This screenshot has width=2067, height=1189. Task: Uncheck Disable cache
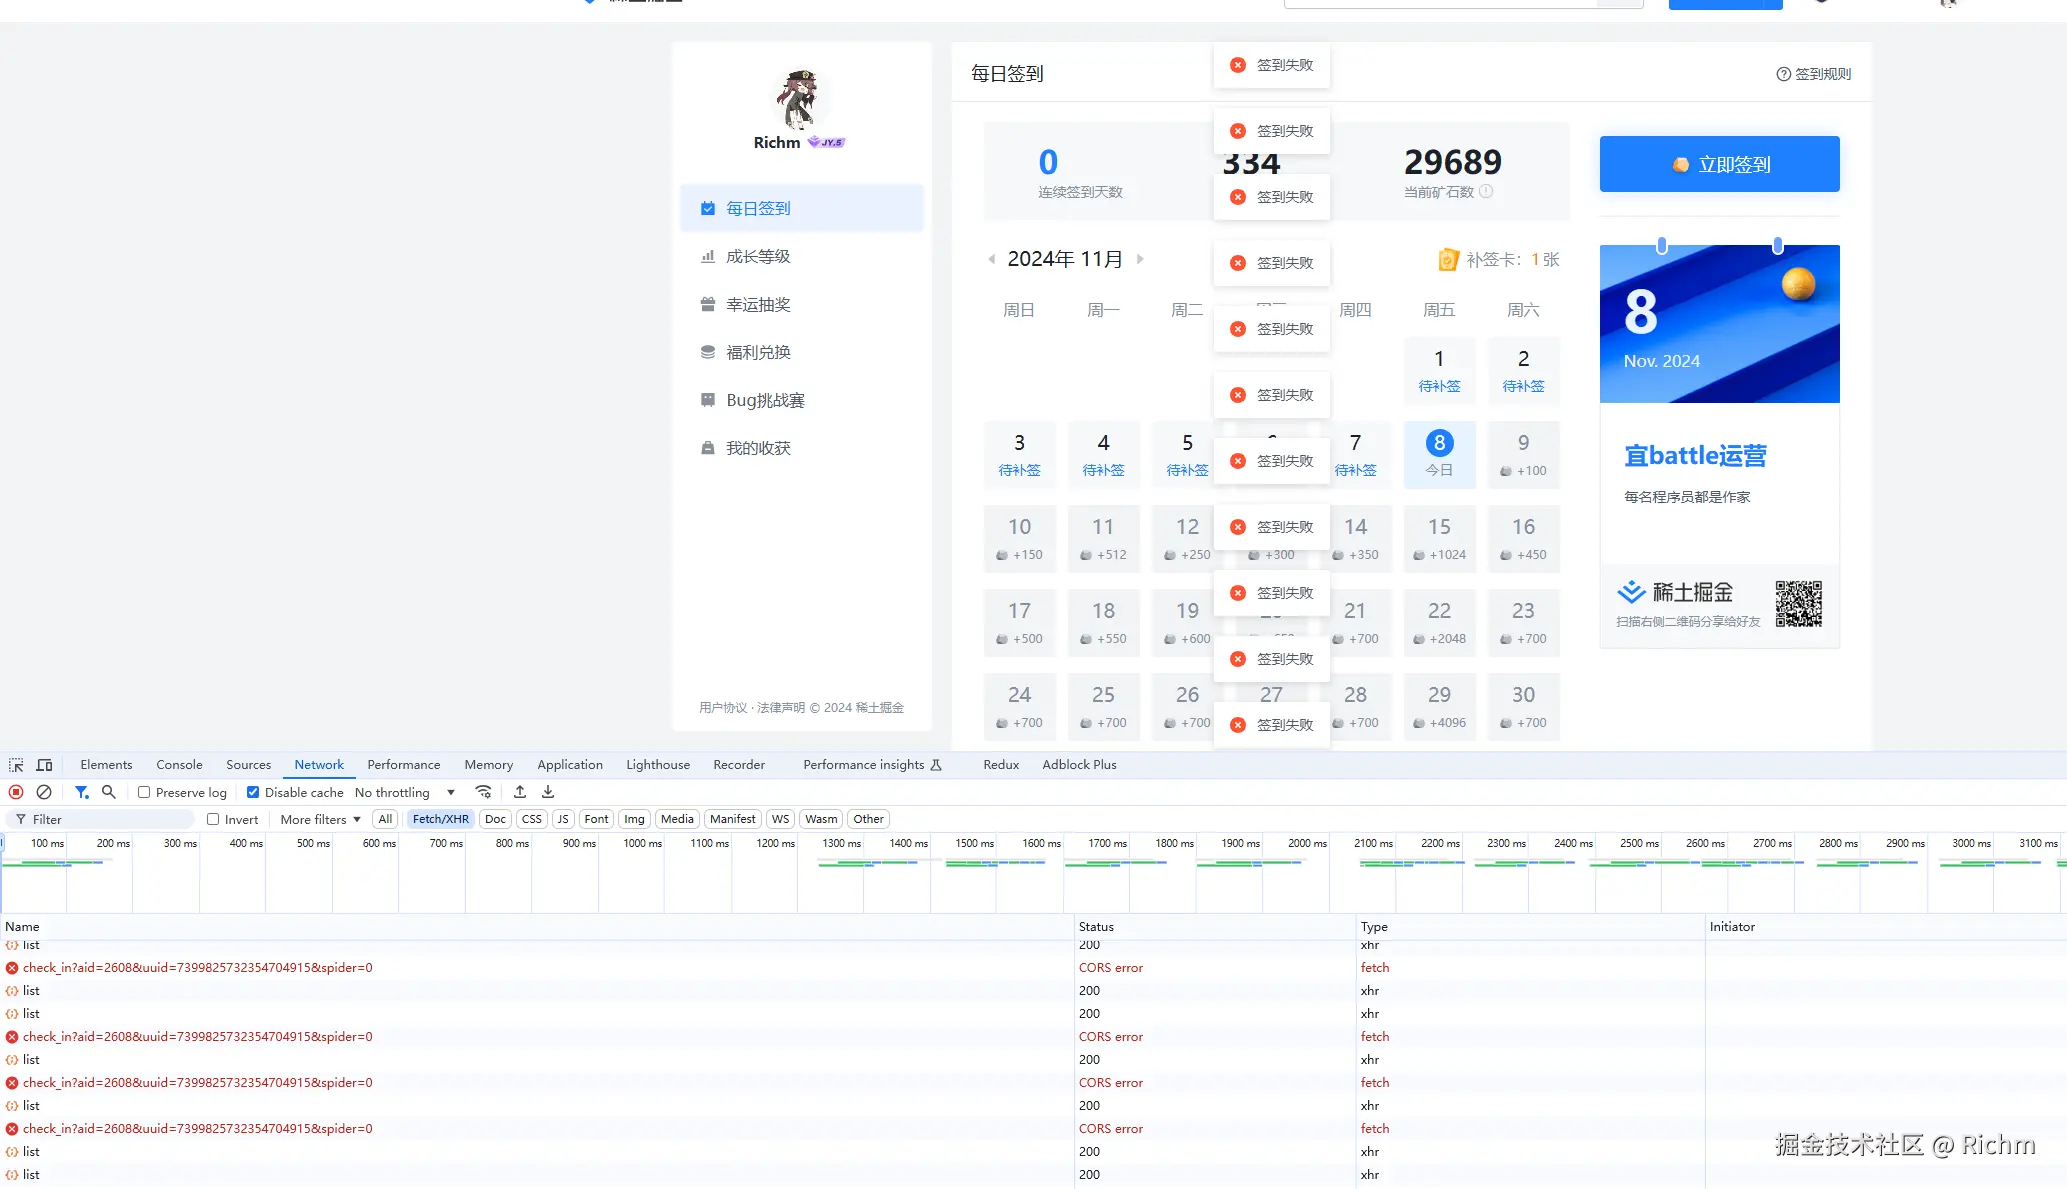[x=253, y=792]
